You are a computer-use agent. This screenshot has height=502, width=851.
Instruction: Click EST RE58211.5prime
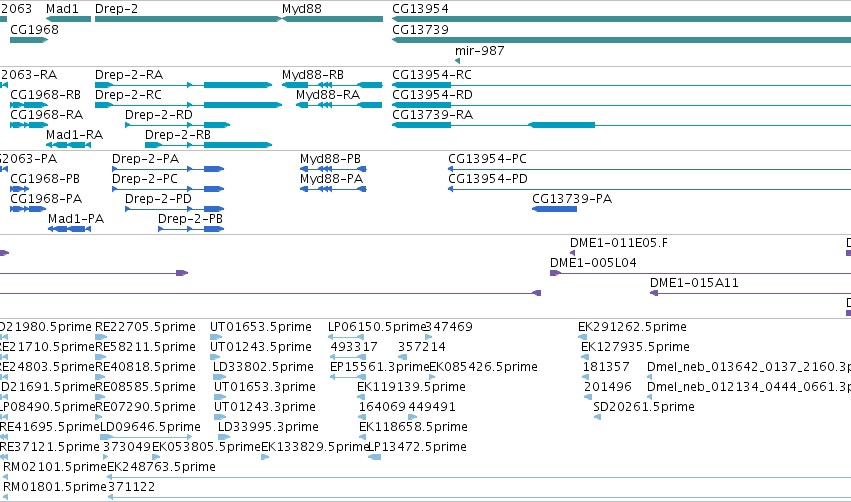pos(101,357)
